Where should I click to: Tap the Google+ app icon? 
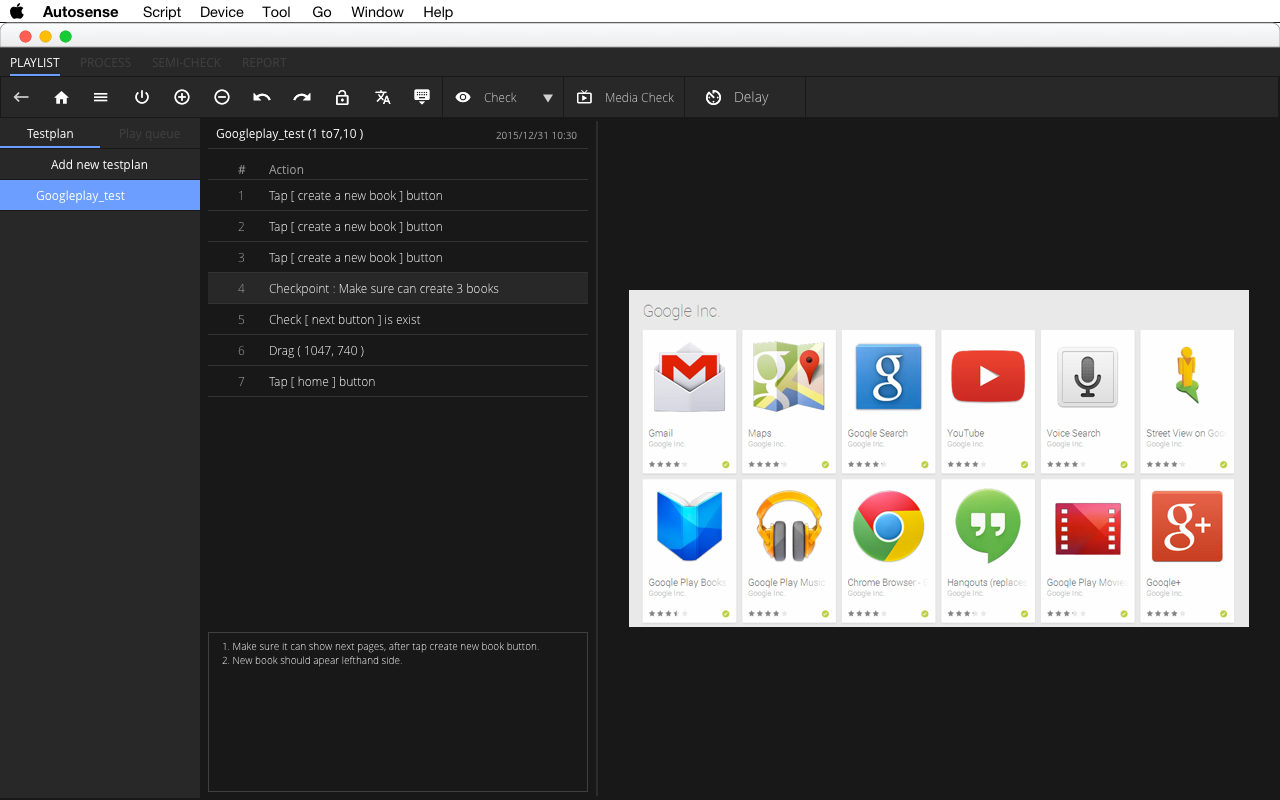tap(1187, 526)
